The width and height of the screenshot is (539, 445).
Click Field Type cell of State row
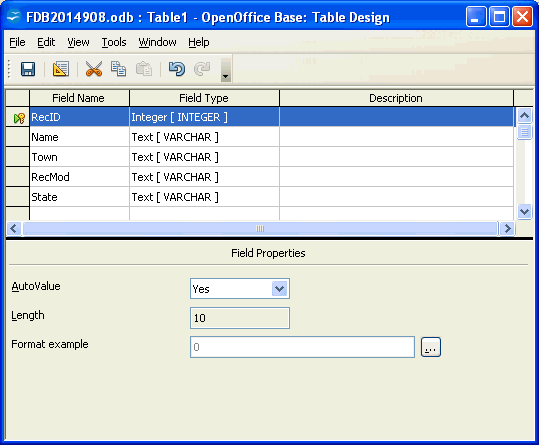tap(205, 197)
